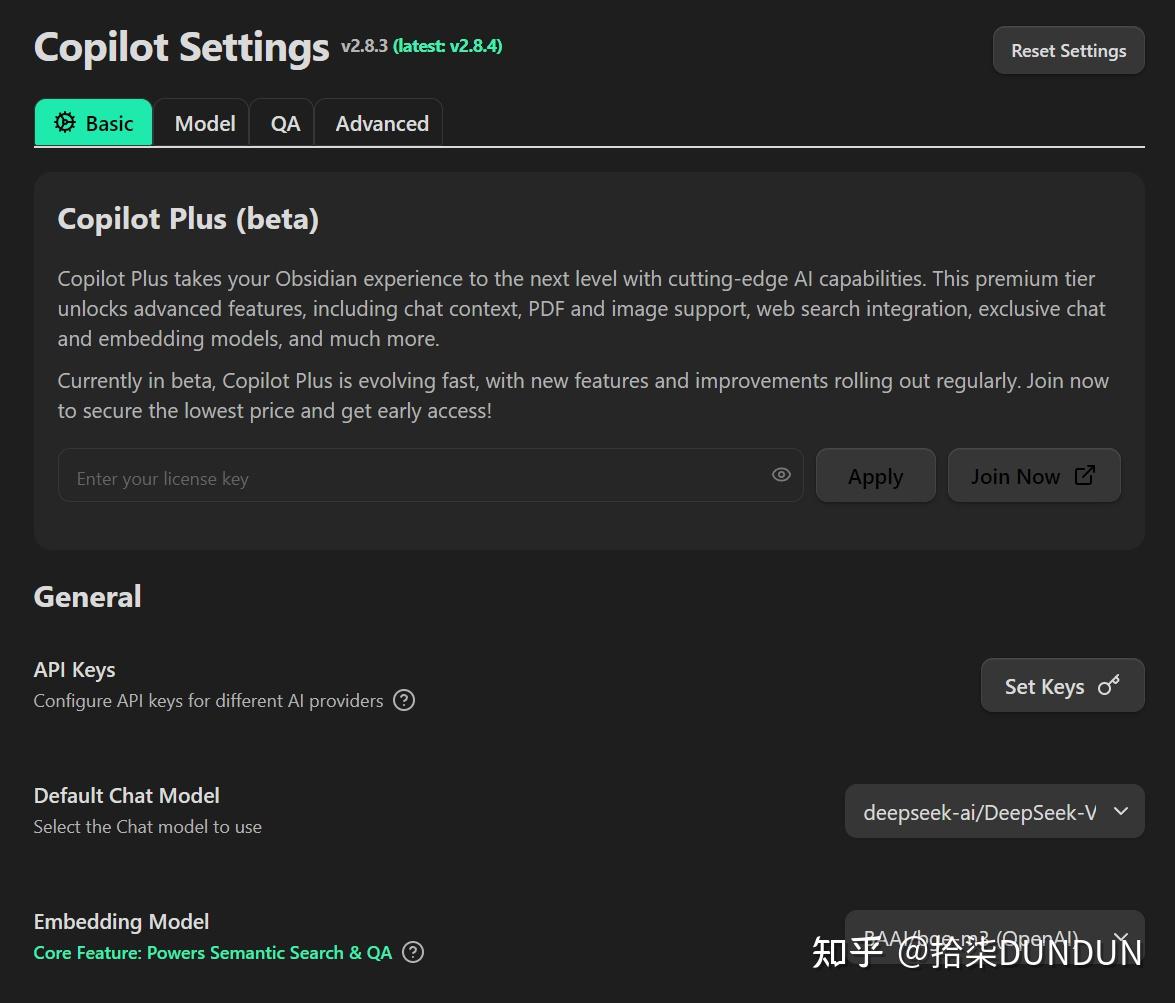1175x1003 pixels.
Task: Click the help icon beside API Keys description
Action: point(404,700)
